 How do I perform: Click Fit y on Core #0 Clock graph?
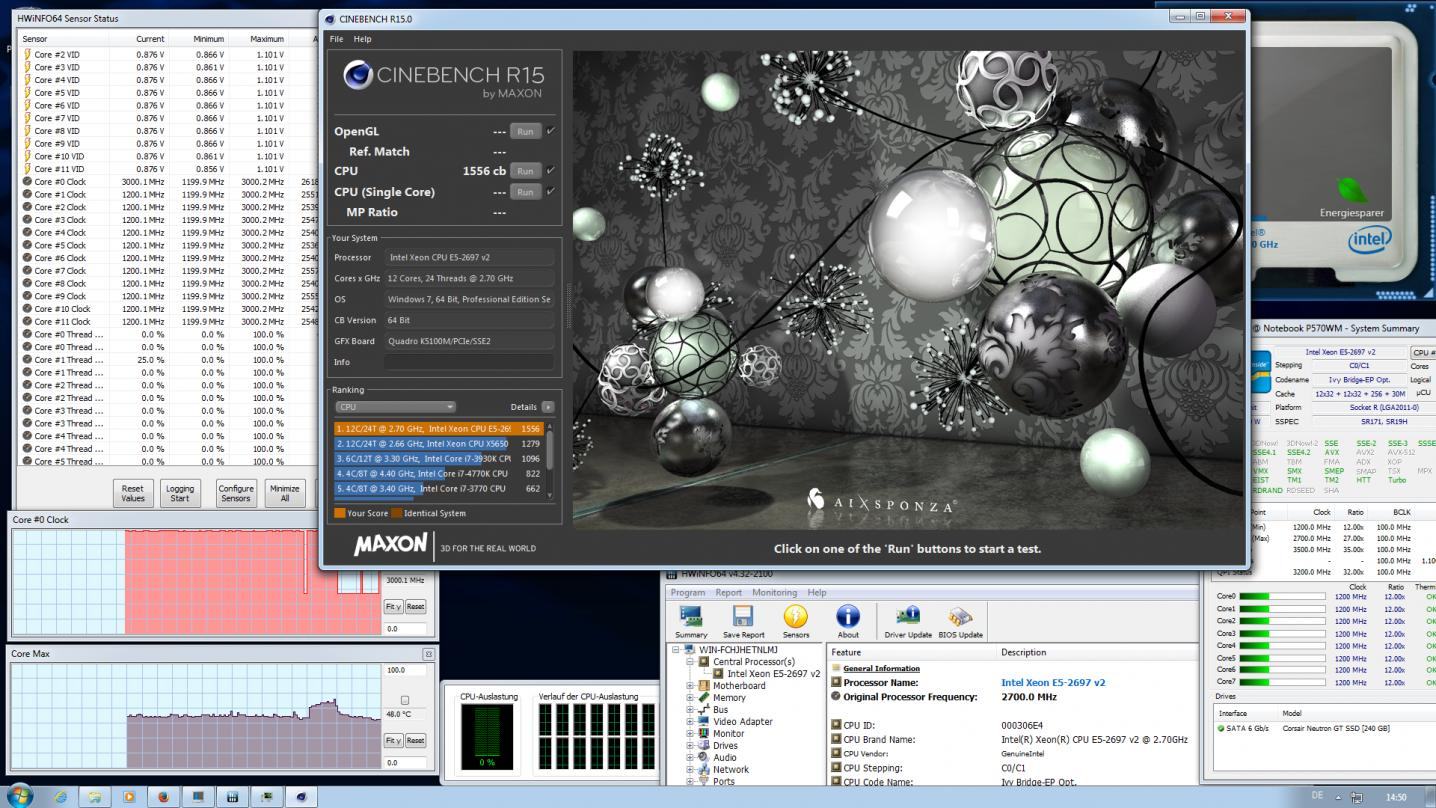tap(393, 606)
